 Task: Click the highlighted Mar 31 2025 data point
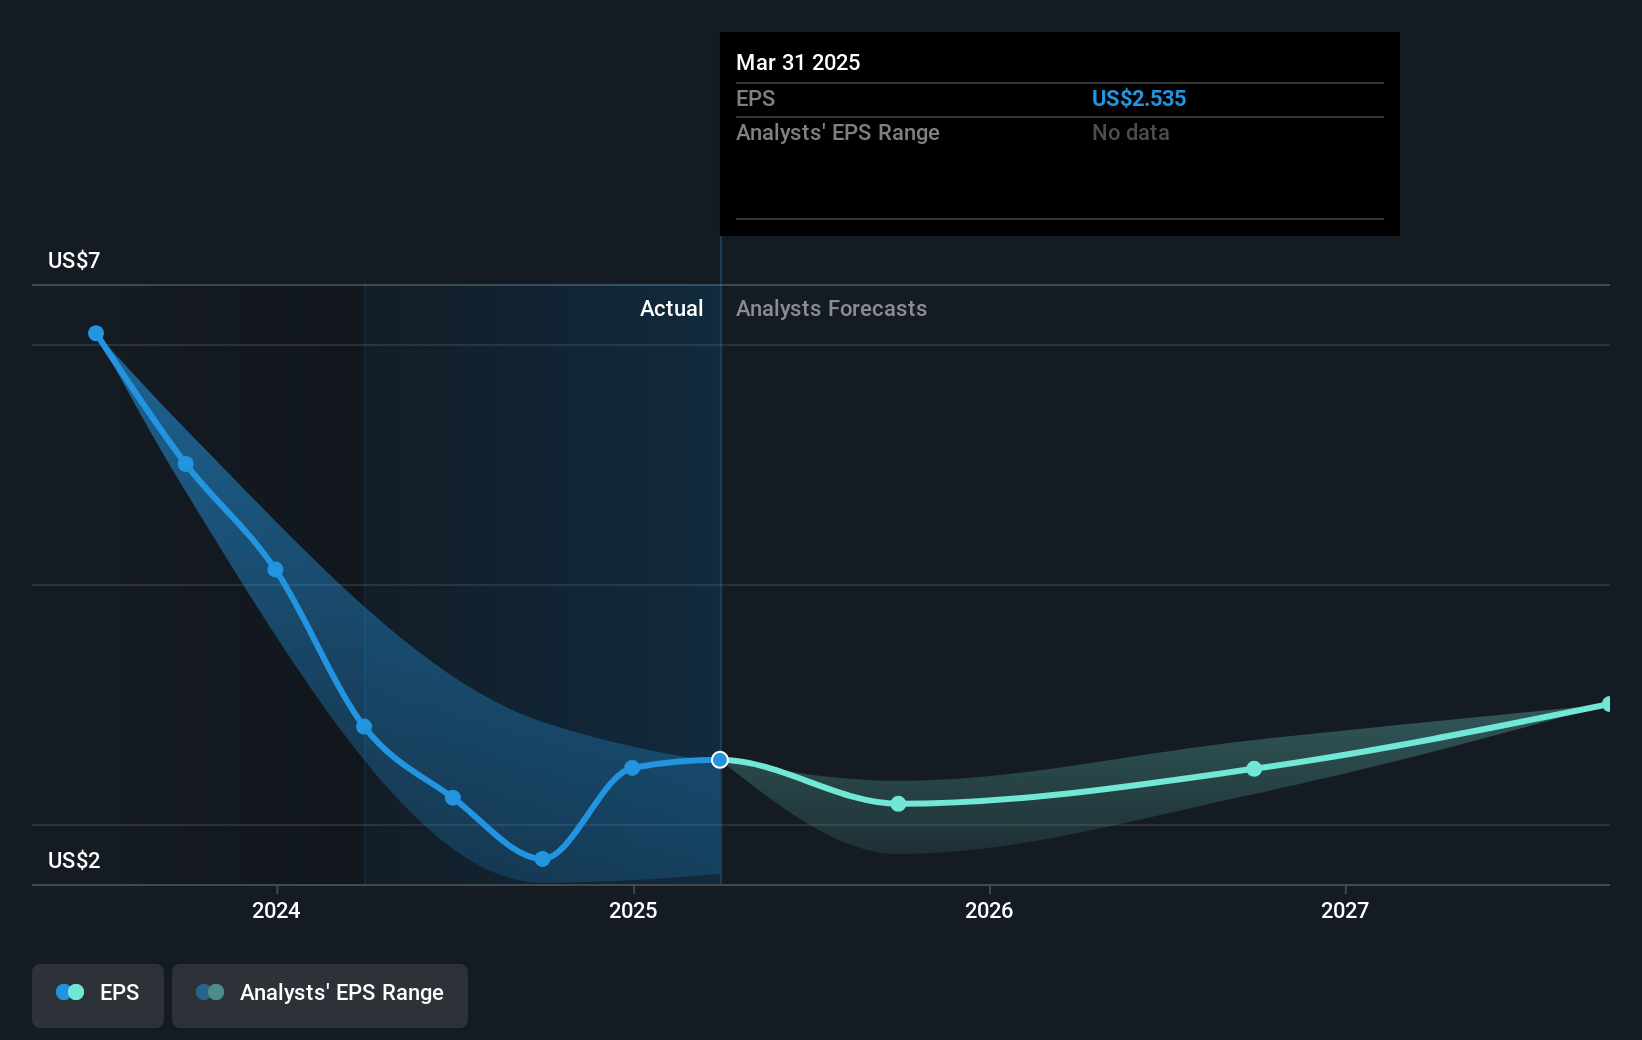click(720, 760)
